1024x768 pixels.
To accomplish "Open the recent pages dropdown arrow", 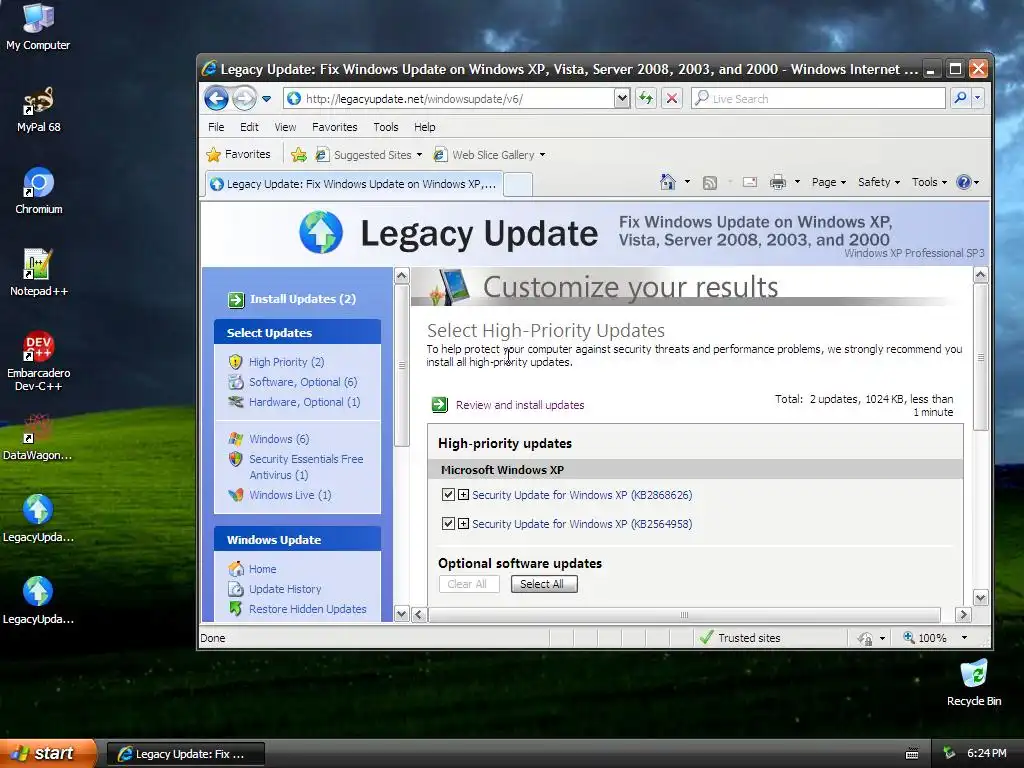I will pyautogui.click(x=266, y=99).
